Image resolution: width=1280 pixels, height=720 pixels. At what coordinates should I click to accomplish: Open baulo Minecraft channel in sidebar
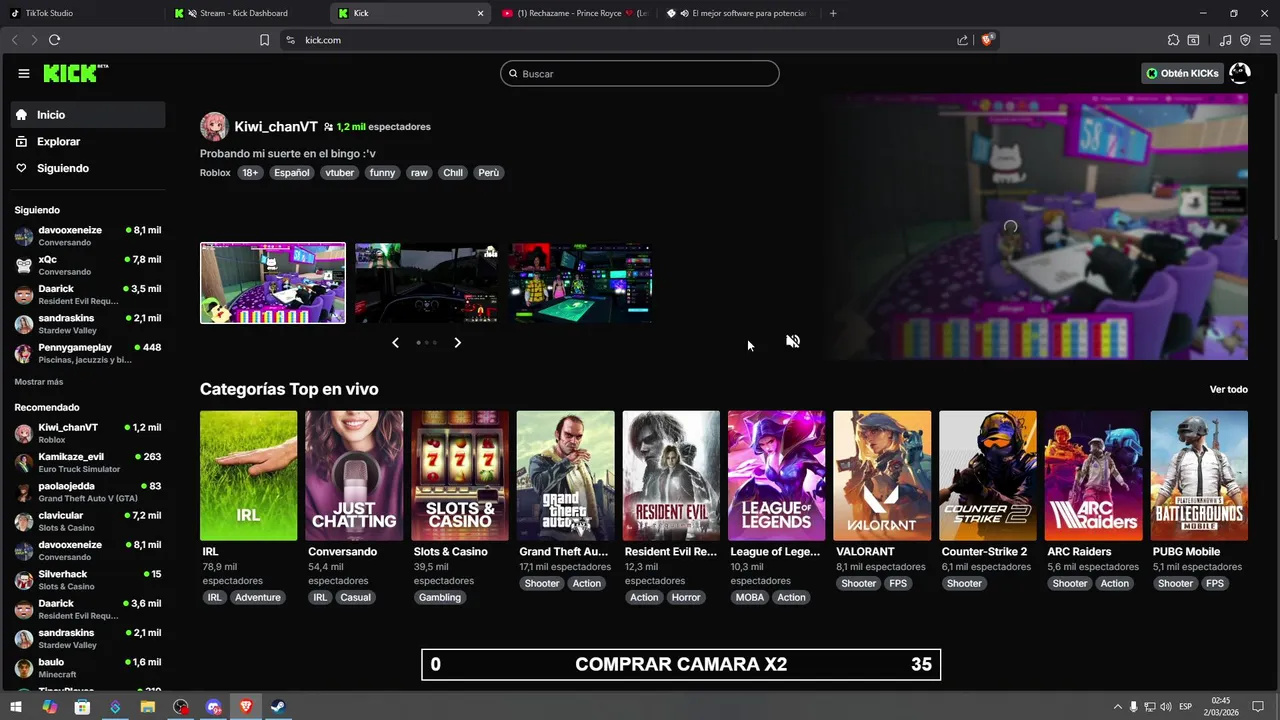[x=88, y=668]
